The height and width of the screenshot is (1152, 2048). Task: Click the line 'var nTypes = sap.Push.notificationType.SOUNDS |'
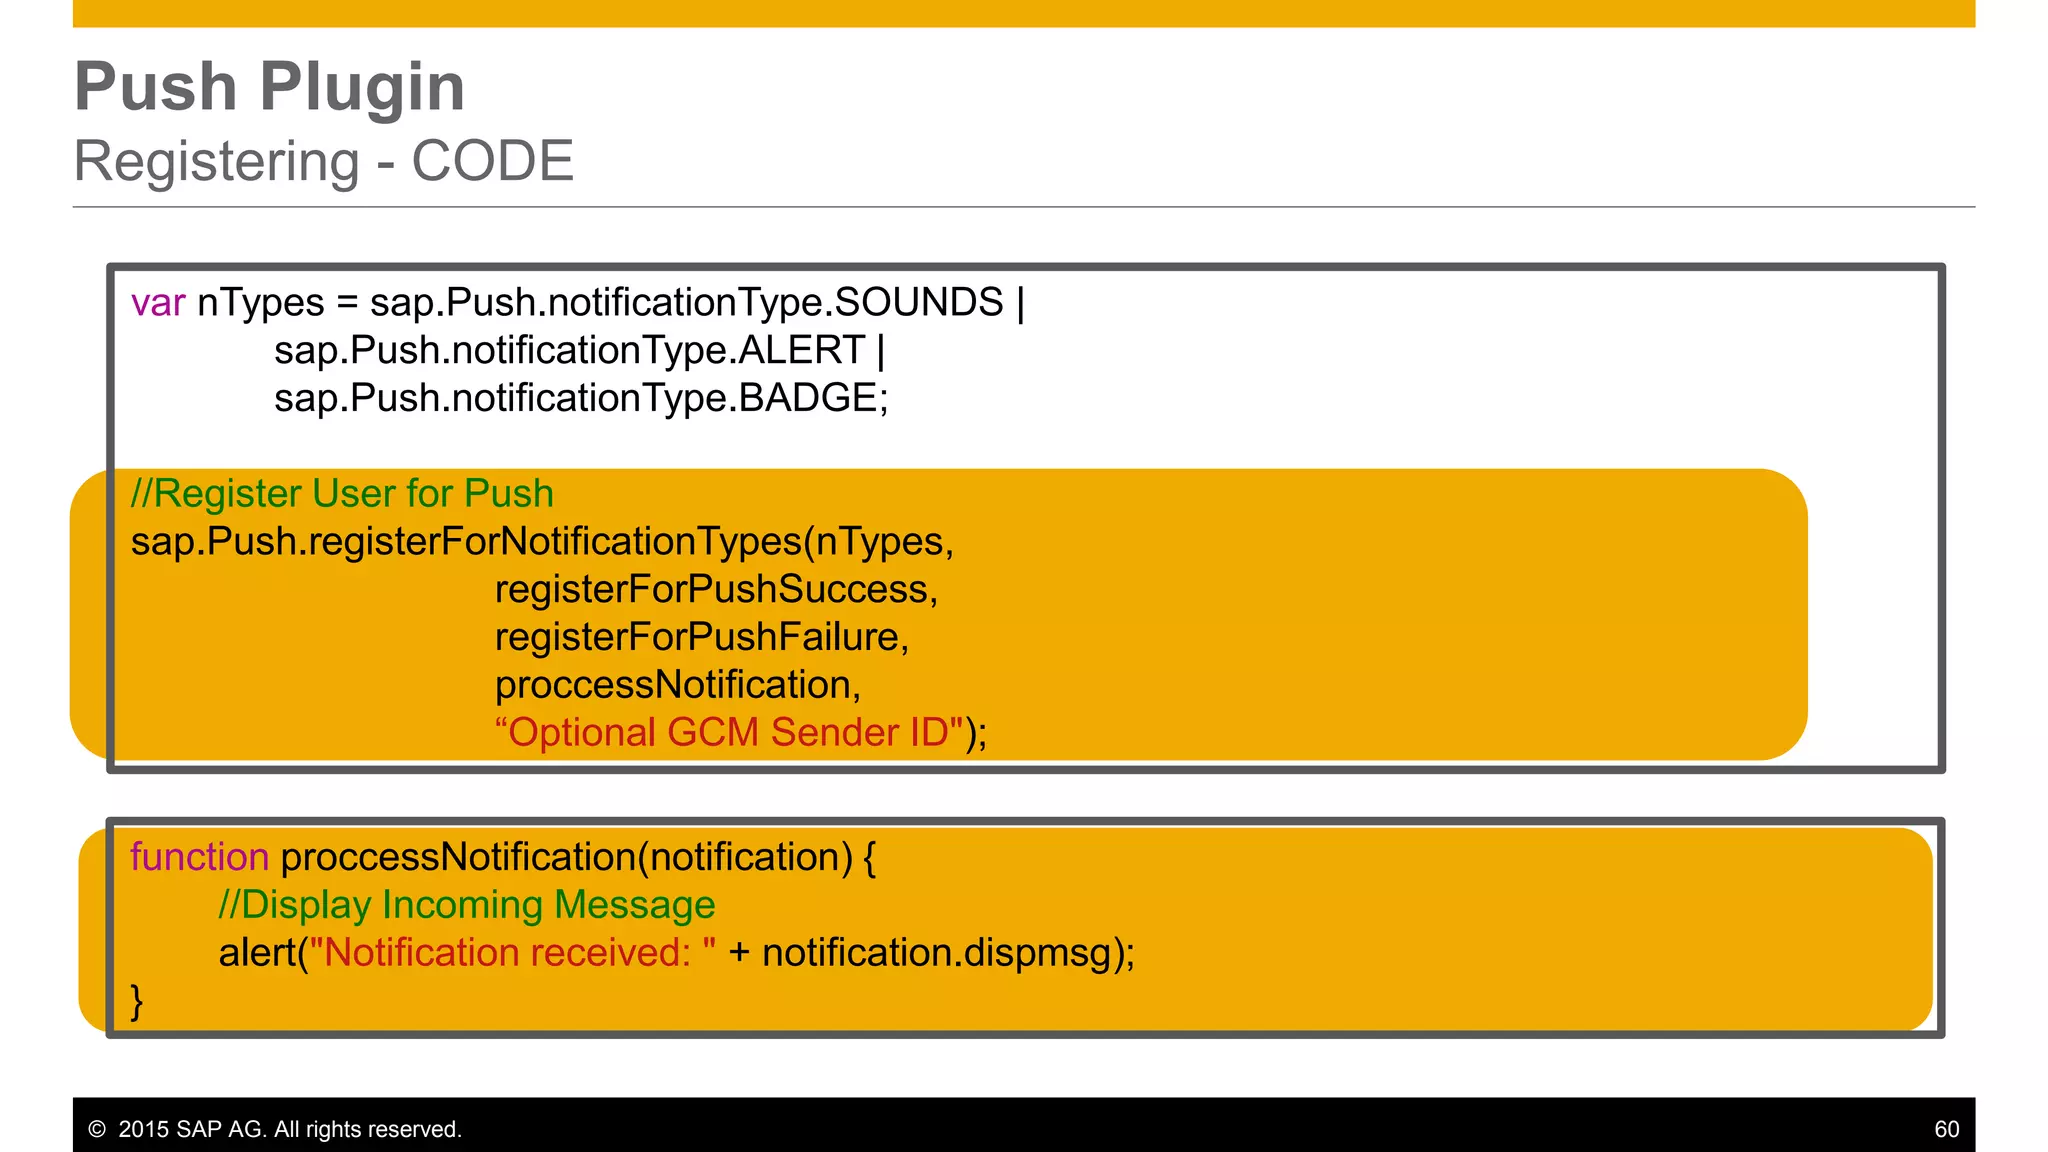(578, 302)
